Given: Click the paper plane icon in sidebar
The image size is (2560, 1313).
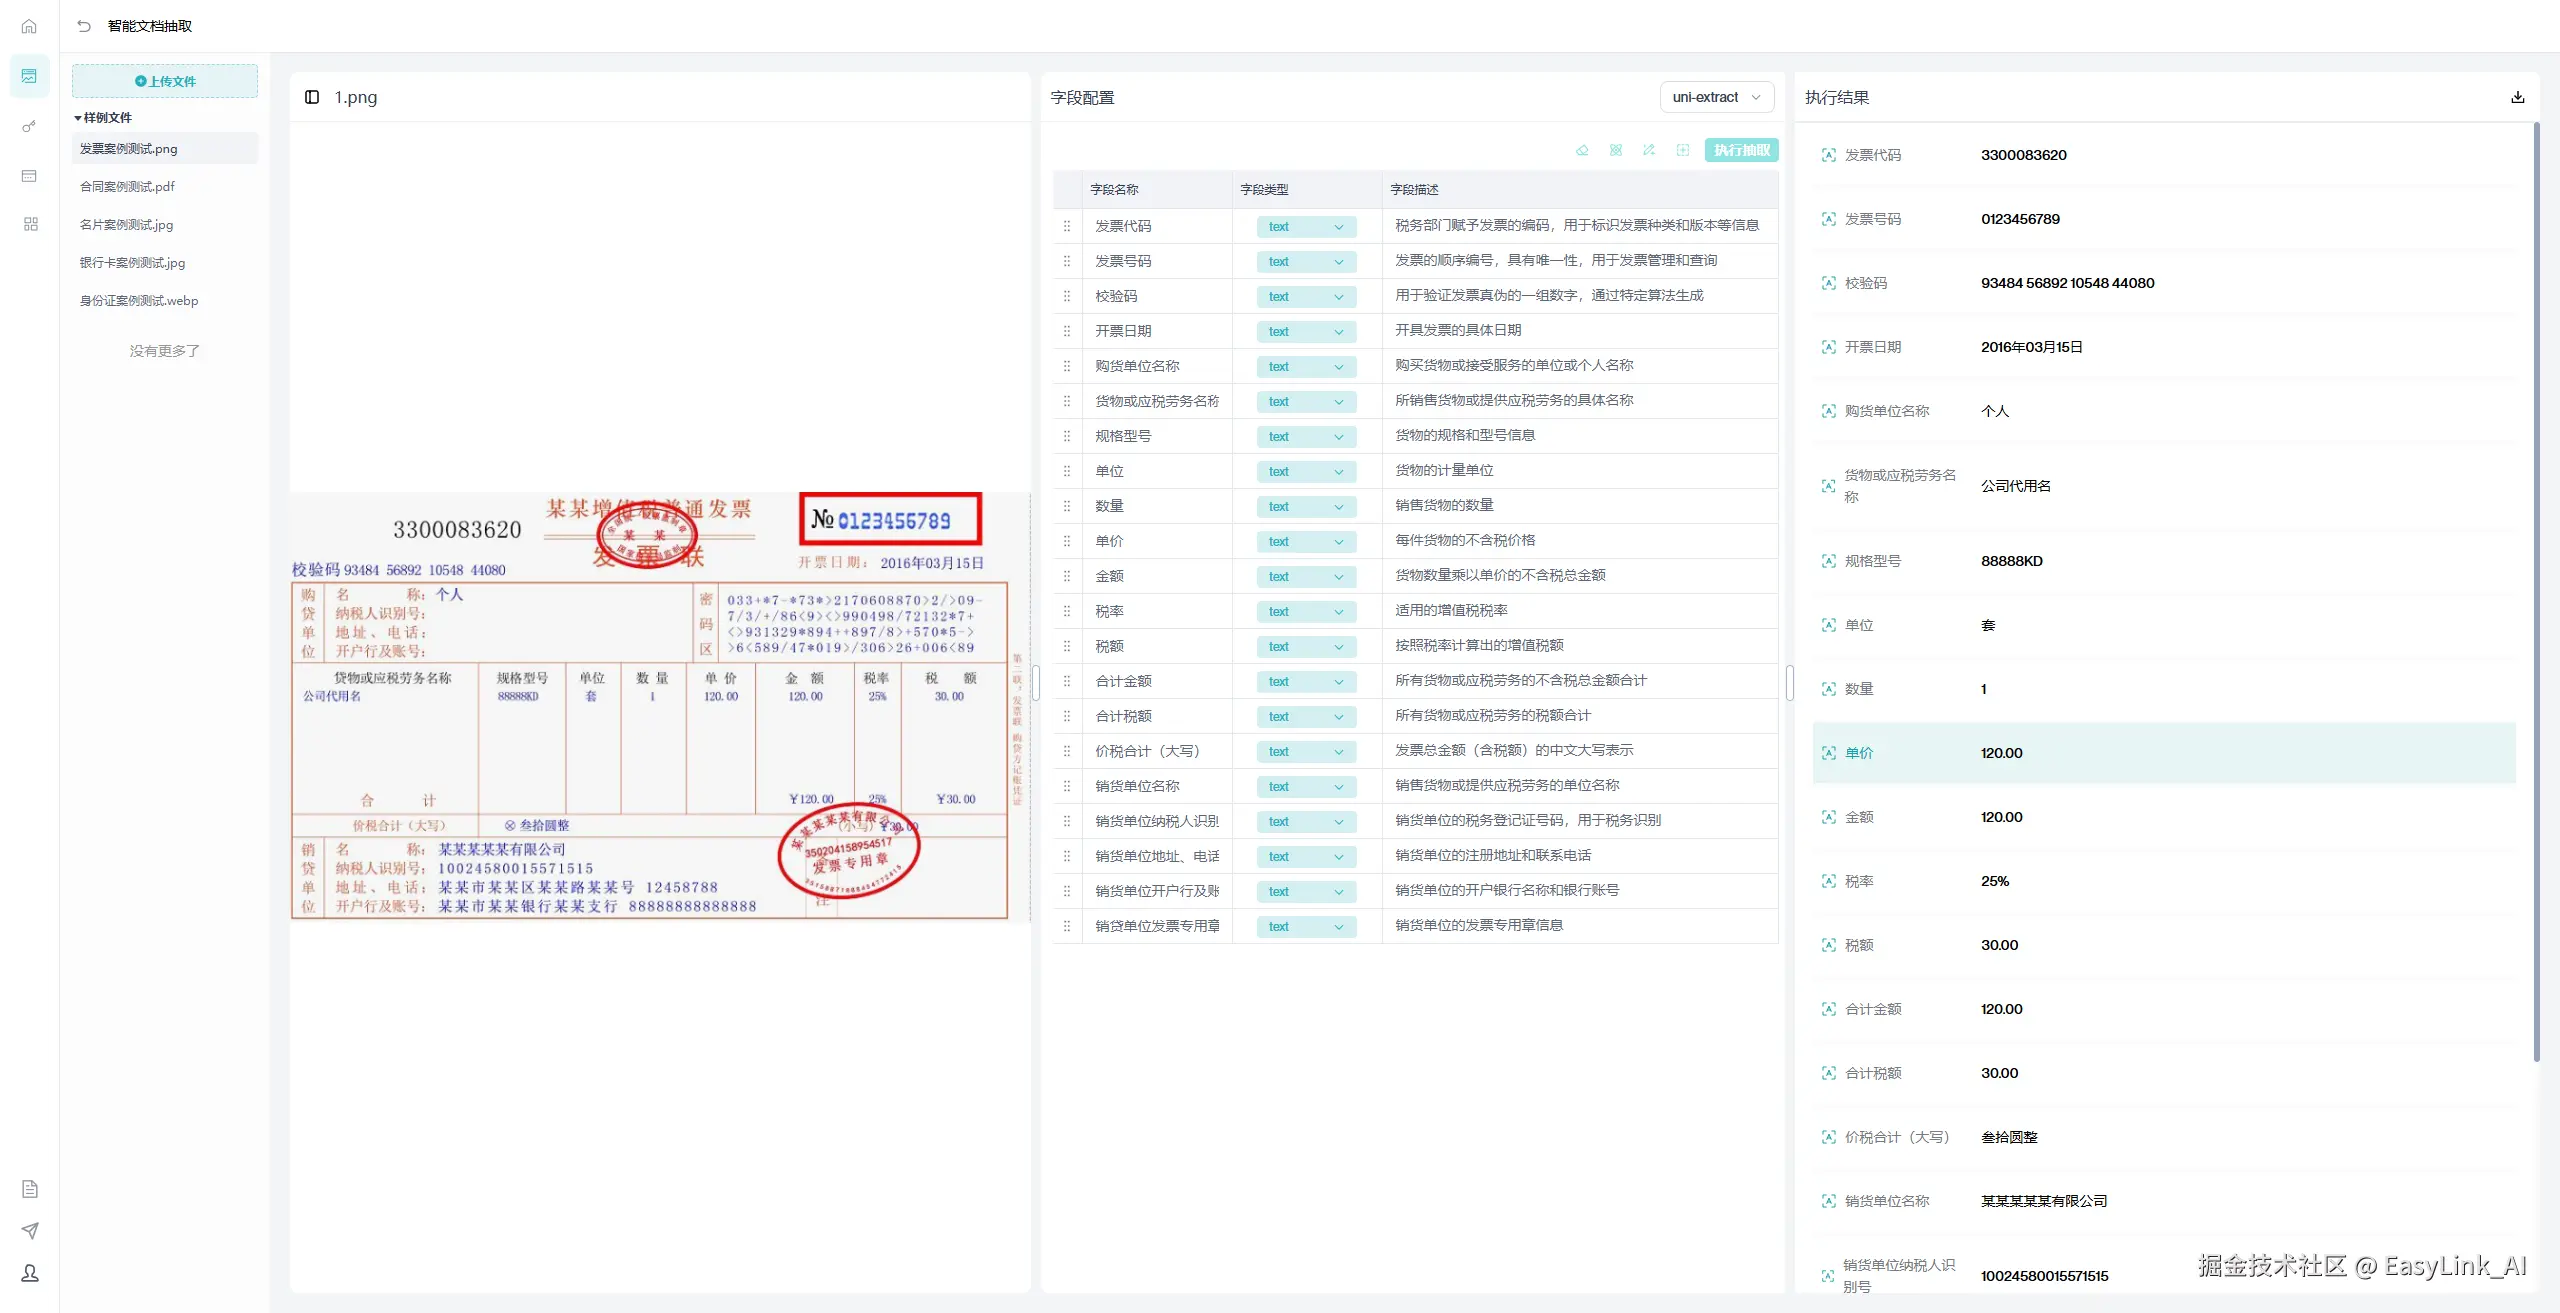Looking at the screenshot, I should 30,1230.
